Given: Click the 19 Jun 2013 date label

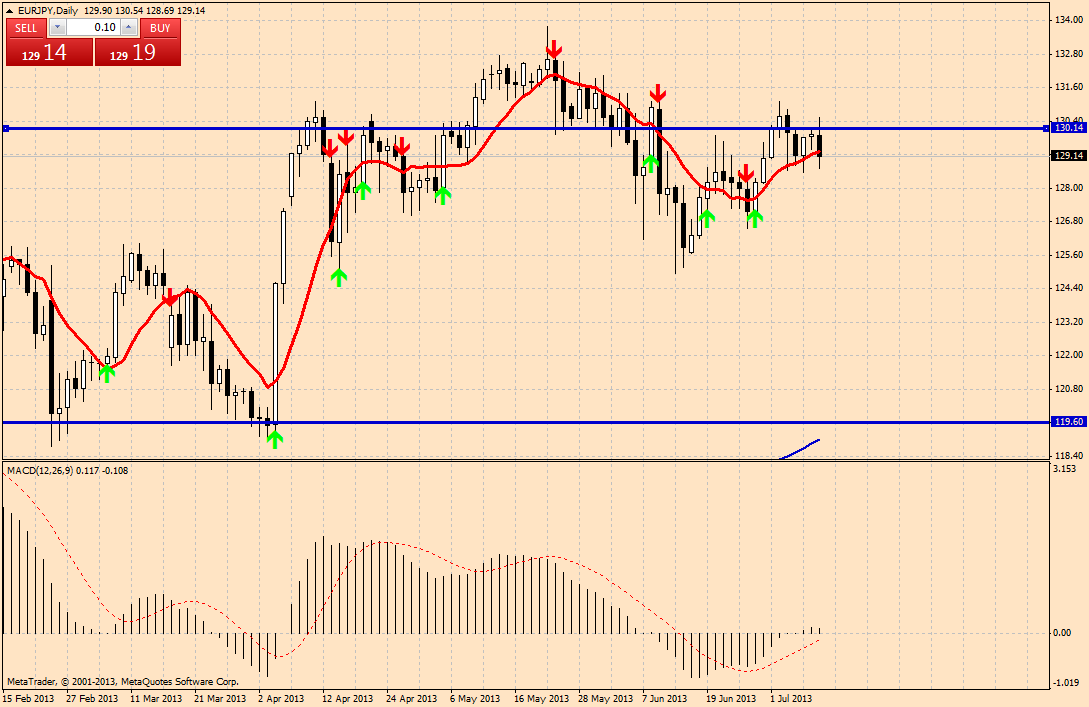Looking at the screenshot, I should point(731,699).
